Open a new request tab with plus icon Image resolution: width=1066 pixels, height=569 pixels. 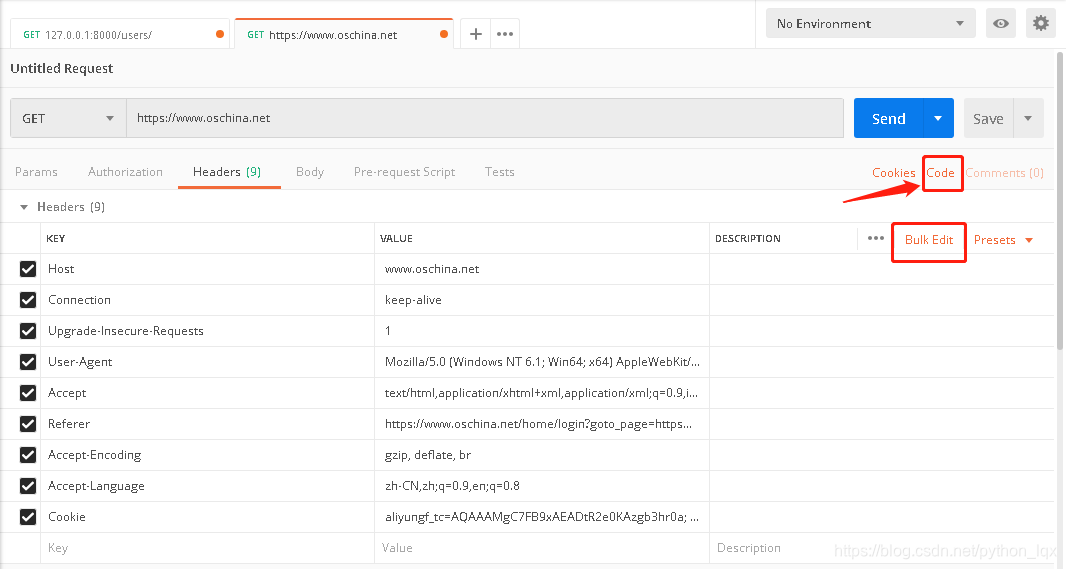[x=476, y=34]
